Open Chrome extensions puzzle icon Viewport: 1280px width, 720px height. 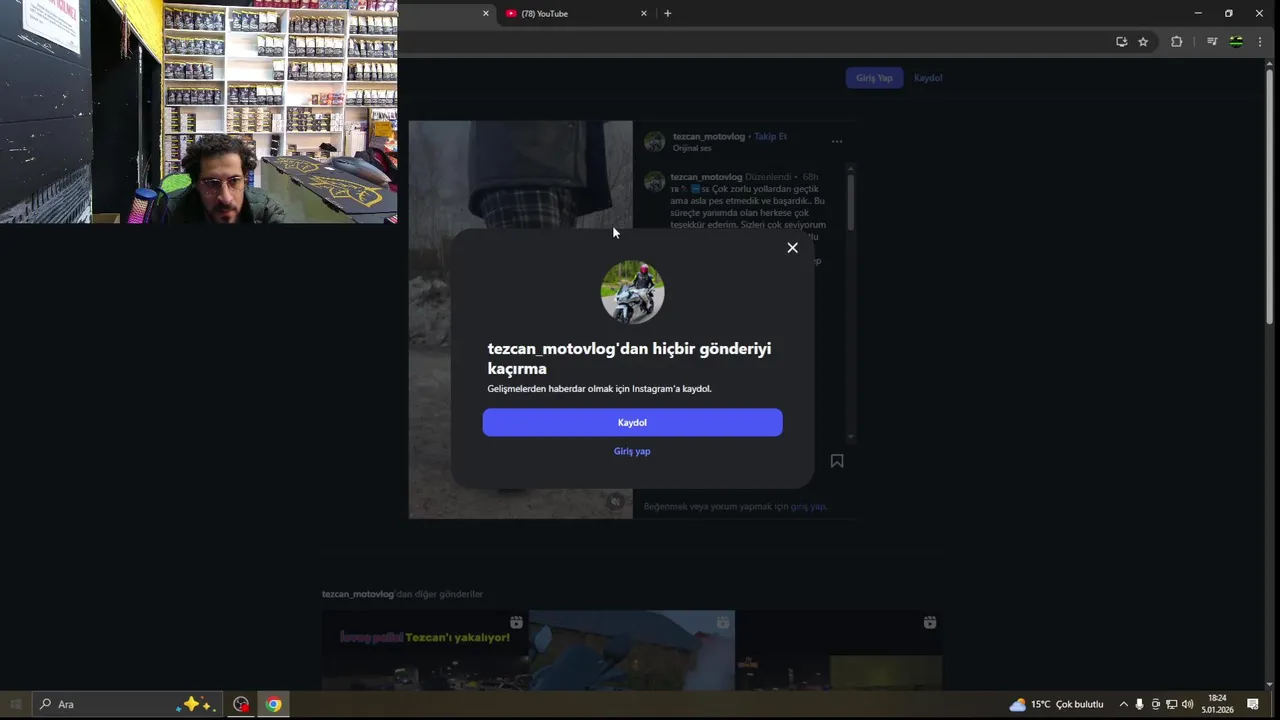pos(1176,42)
